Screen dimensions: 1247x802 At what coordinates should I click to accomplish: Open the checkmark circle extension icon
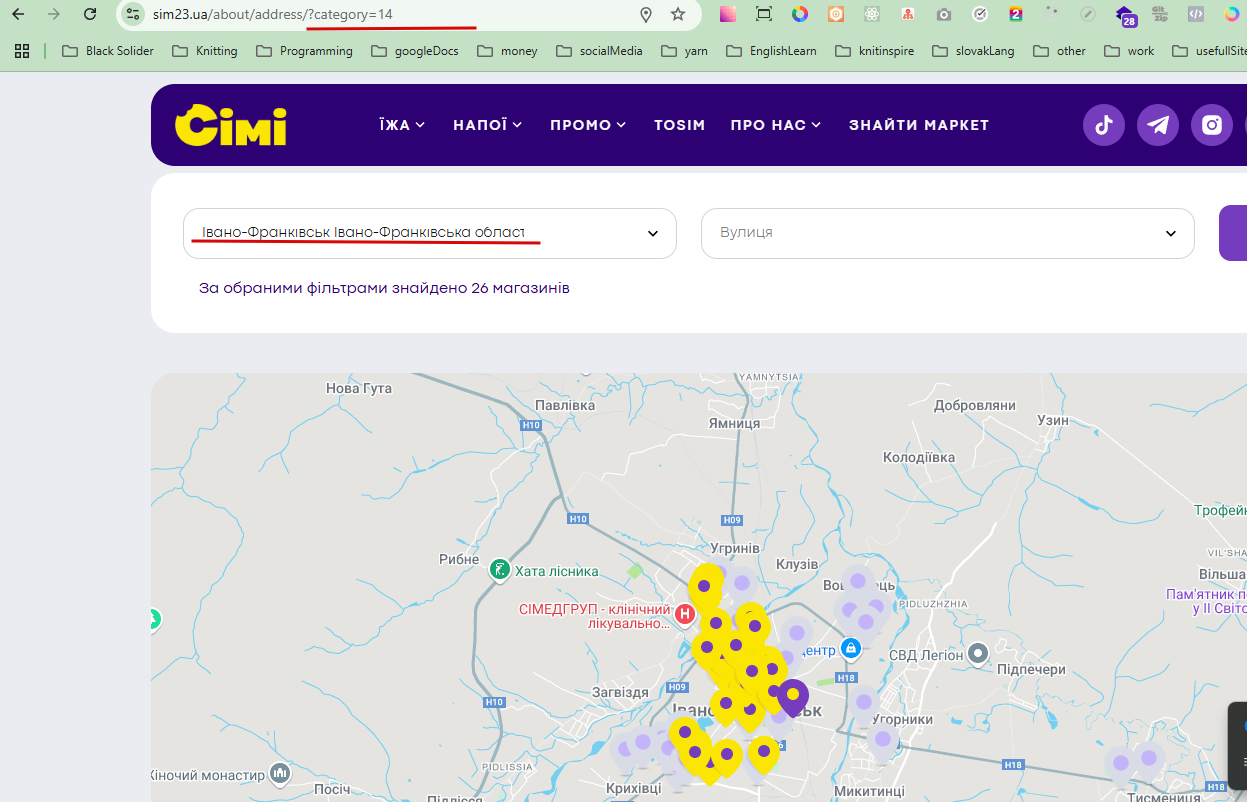tap(980, 14)
